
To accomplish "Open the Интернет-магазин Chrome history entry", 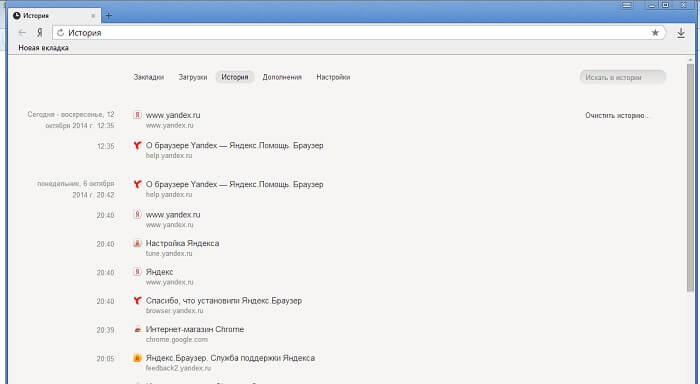I will point(195,330).
